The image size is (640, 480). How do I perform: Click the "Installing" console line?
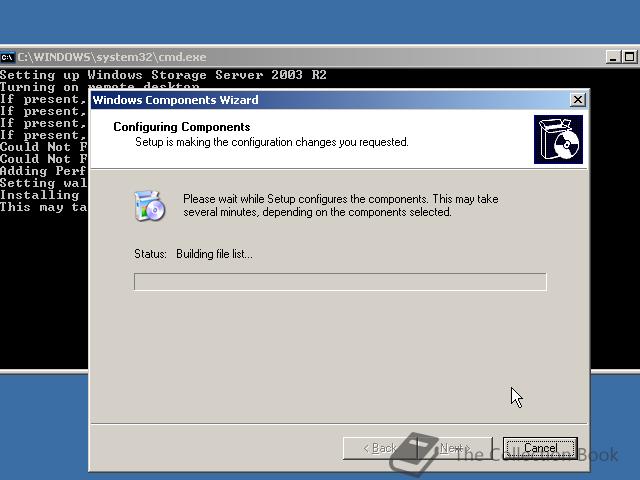(40, 195)
